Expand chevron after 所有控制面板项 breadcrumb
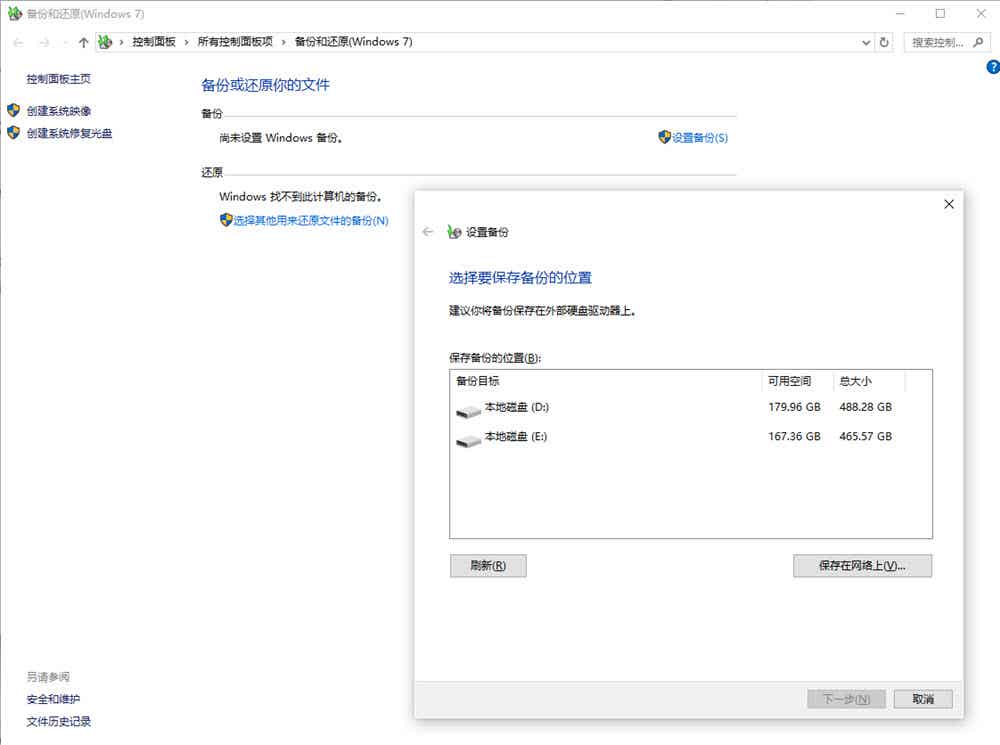Image resolution: width=1000 pixels, height=745 pixels. pos(284,42)
